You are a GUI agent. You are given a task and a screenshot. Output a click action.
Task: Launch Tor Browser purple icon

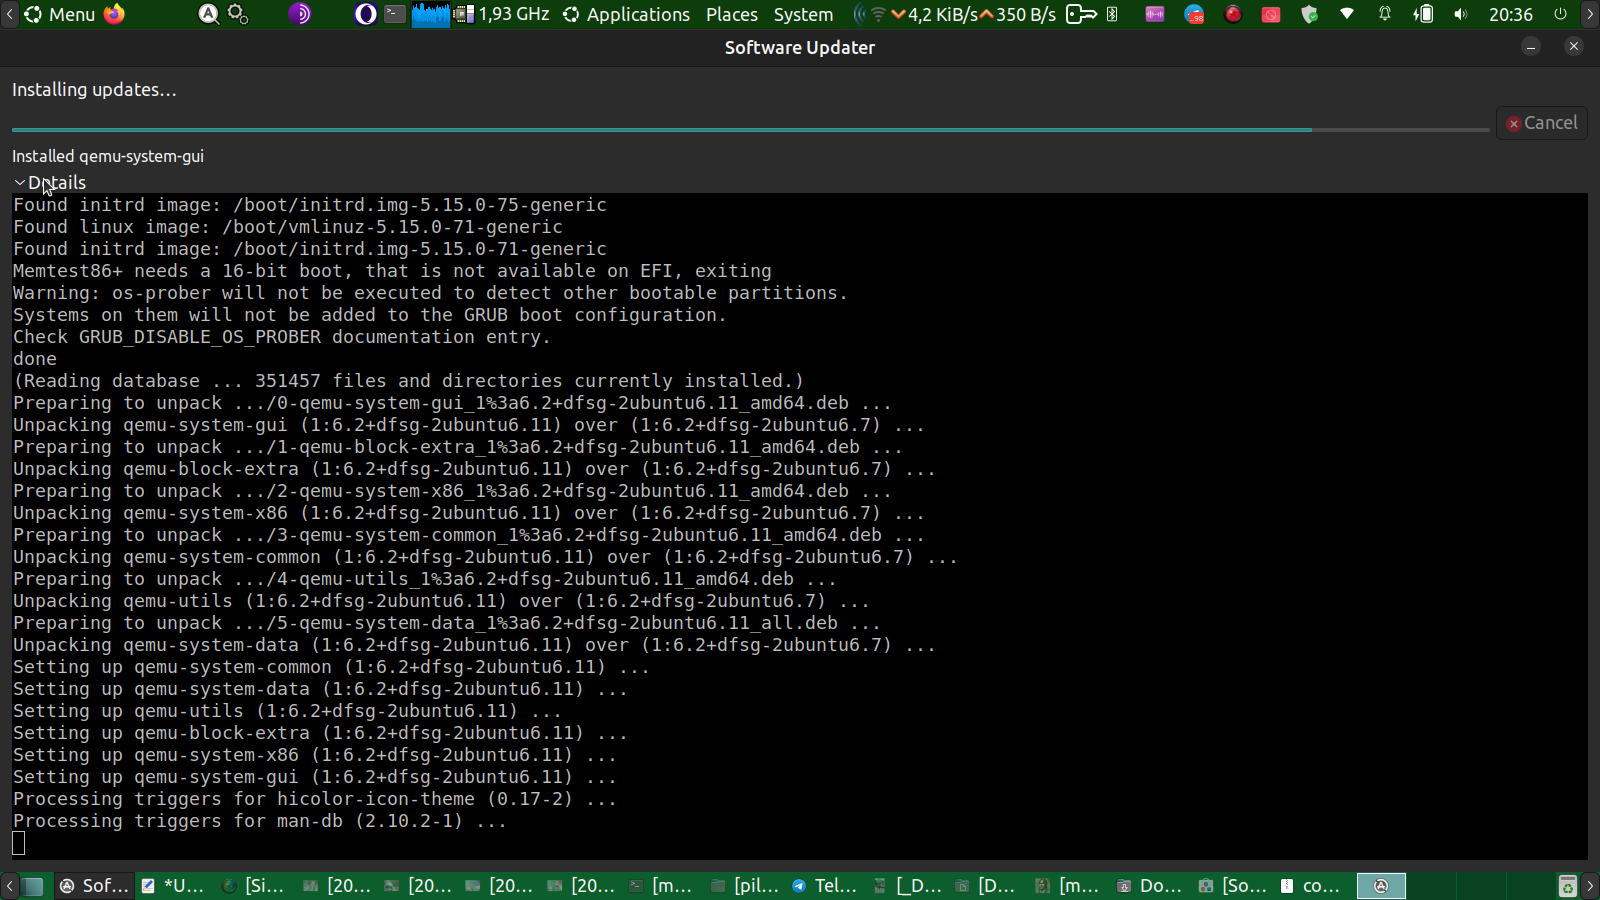click(300, 14)
